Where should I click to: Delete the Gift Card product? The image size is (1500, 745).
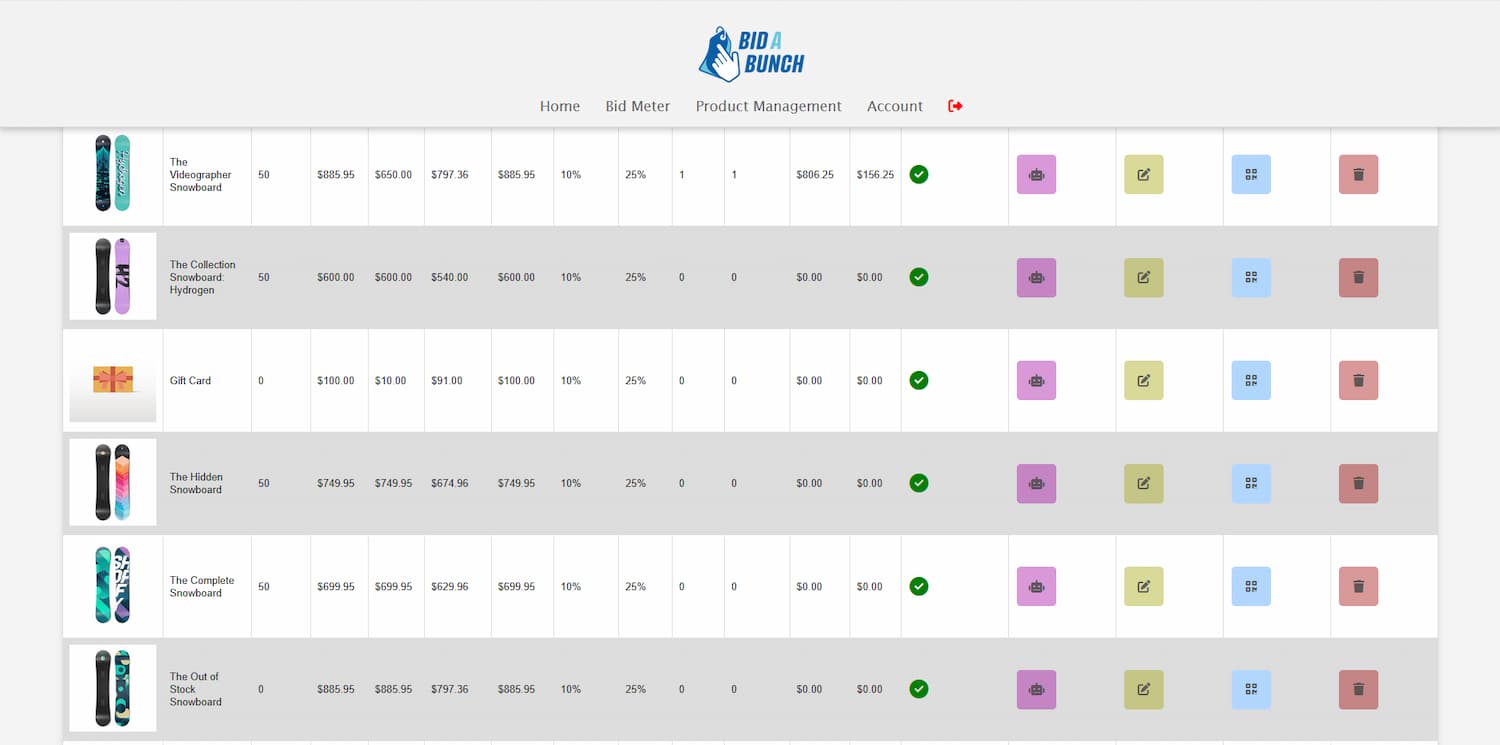1358,381
